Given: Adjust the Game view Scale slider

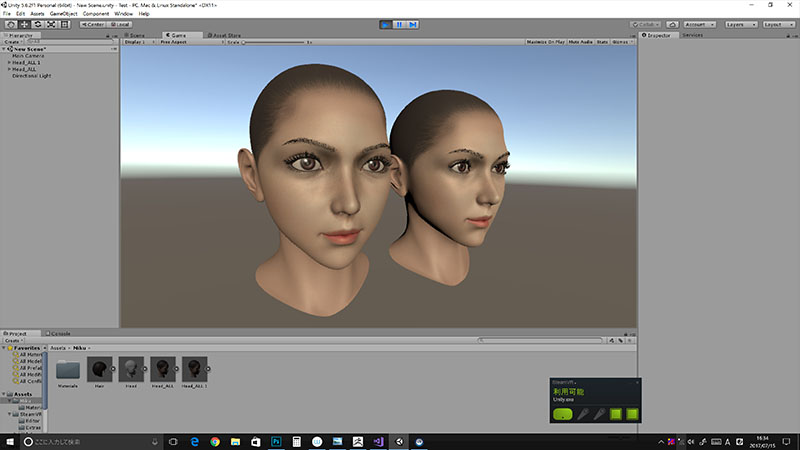Looking at the screenshot, I should 273,42.
